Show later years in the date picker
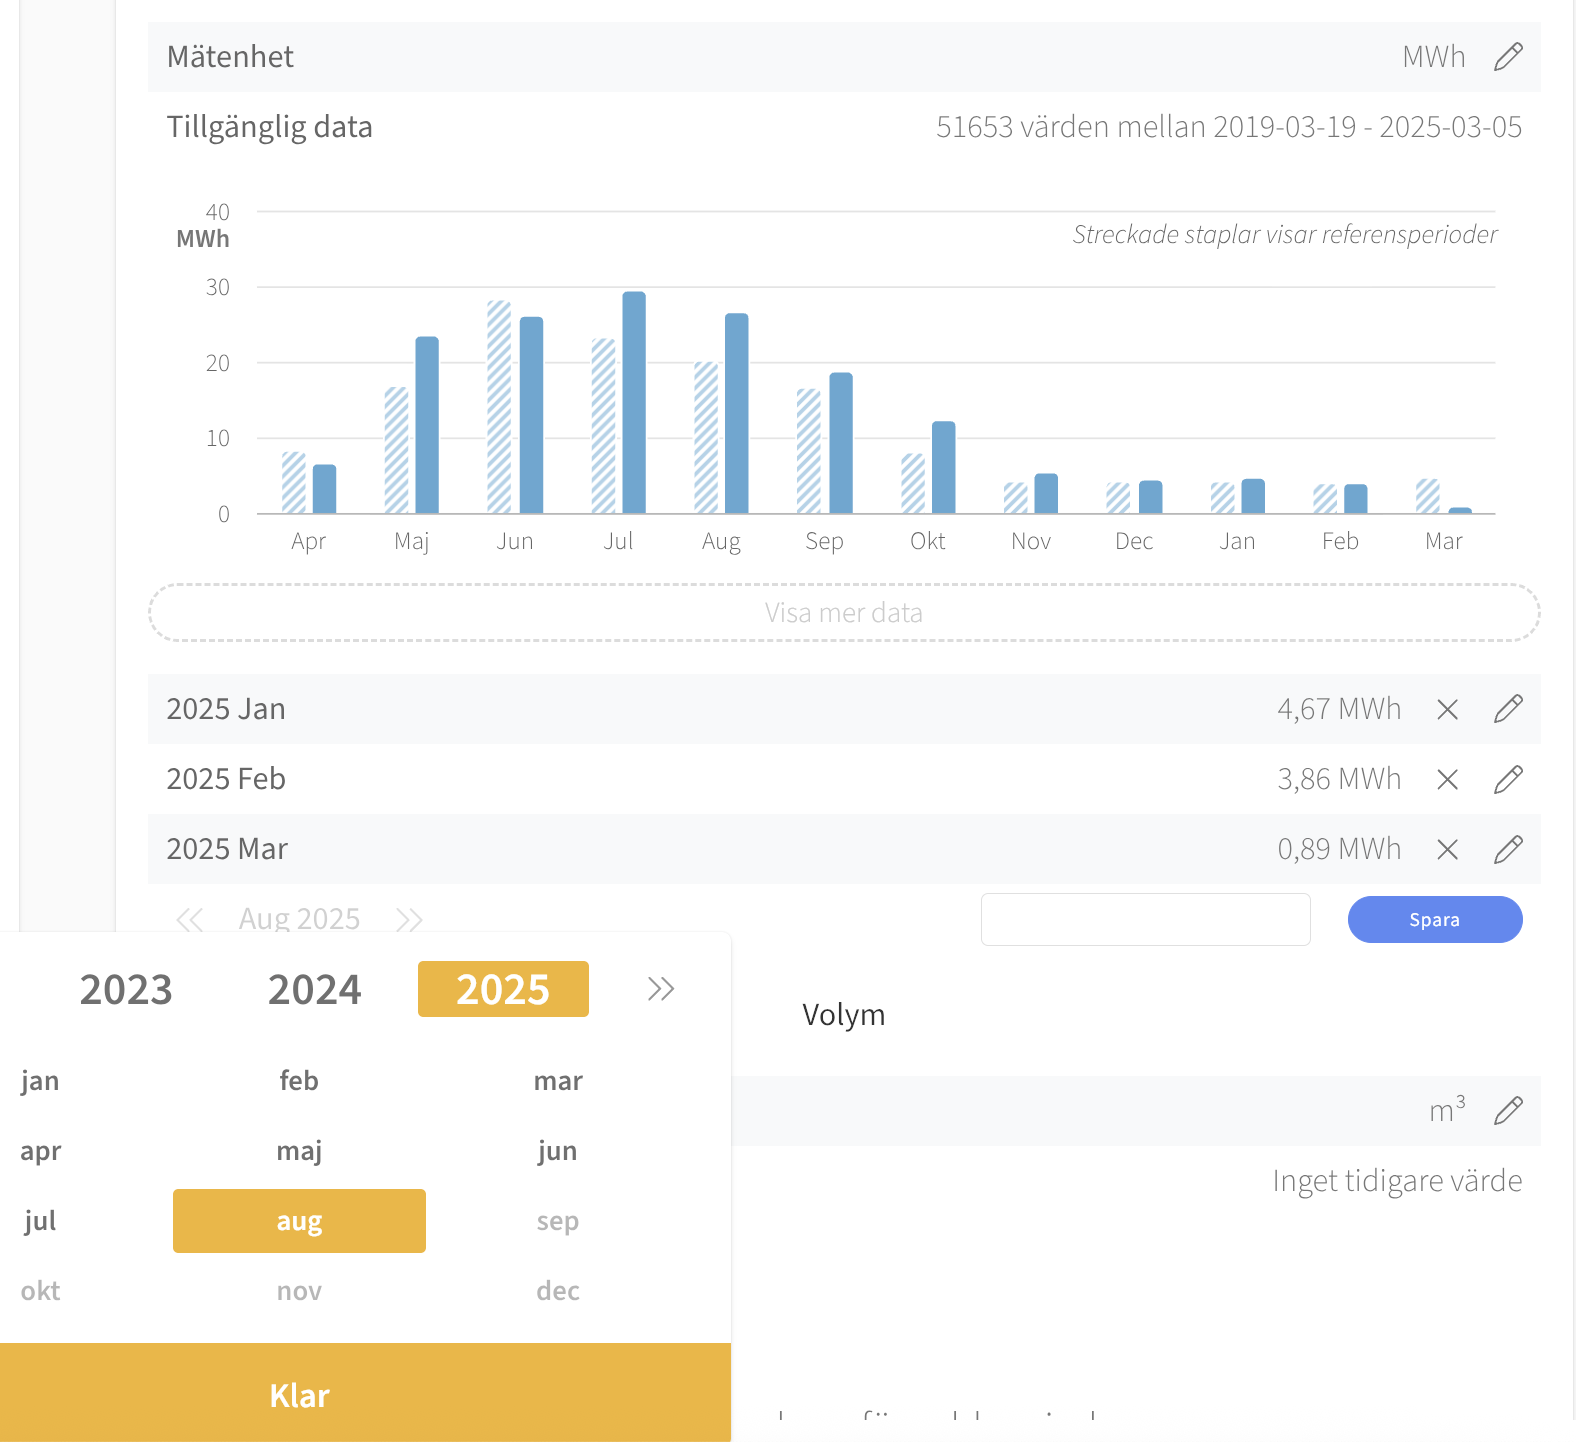This screenshot has width=1576, height=1442. (660, 989)
